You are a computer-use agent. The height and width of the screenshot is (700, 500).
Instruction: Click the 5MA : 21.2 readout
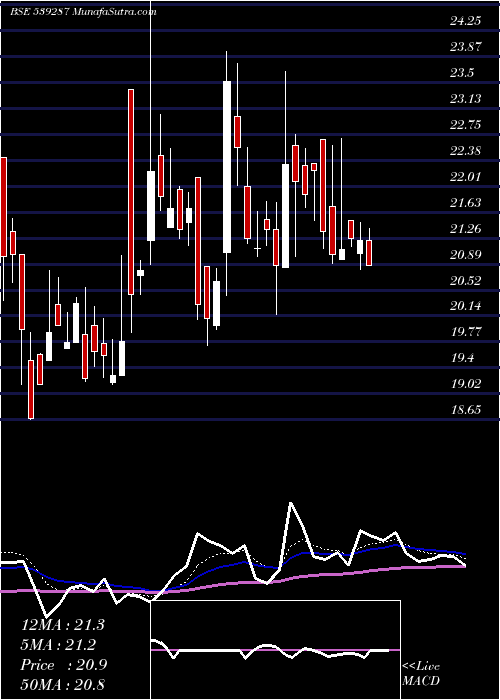(58, 645)
